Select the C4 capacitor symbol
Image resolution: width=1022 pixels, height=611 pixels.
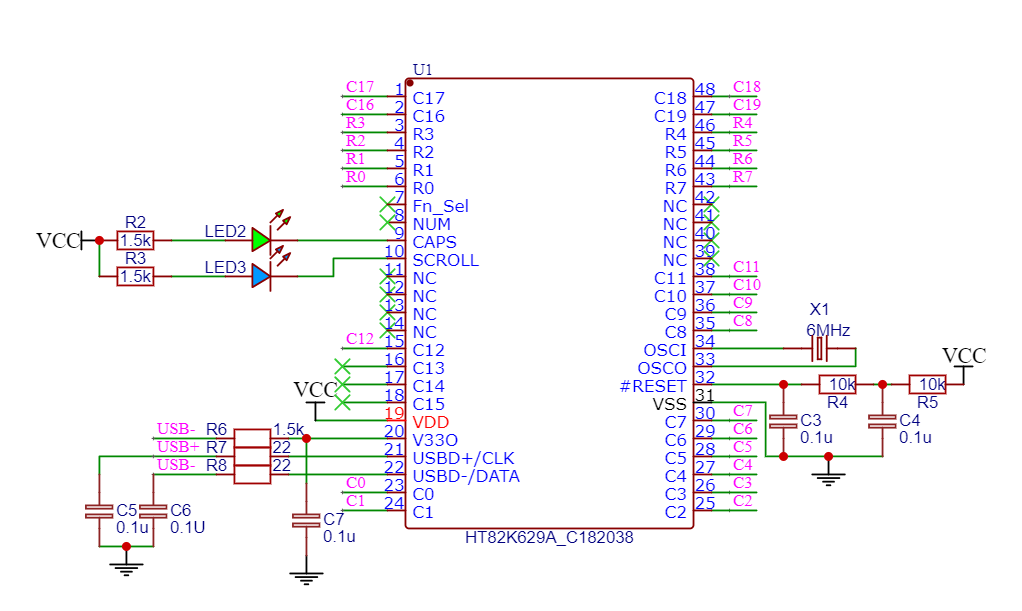[x=883, y=421]
